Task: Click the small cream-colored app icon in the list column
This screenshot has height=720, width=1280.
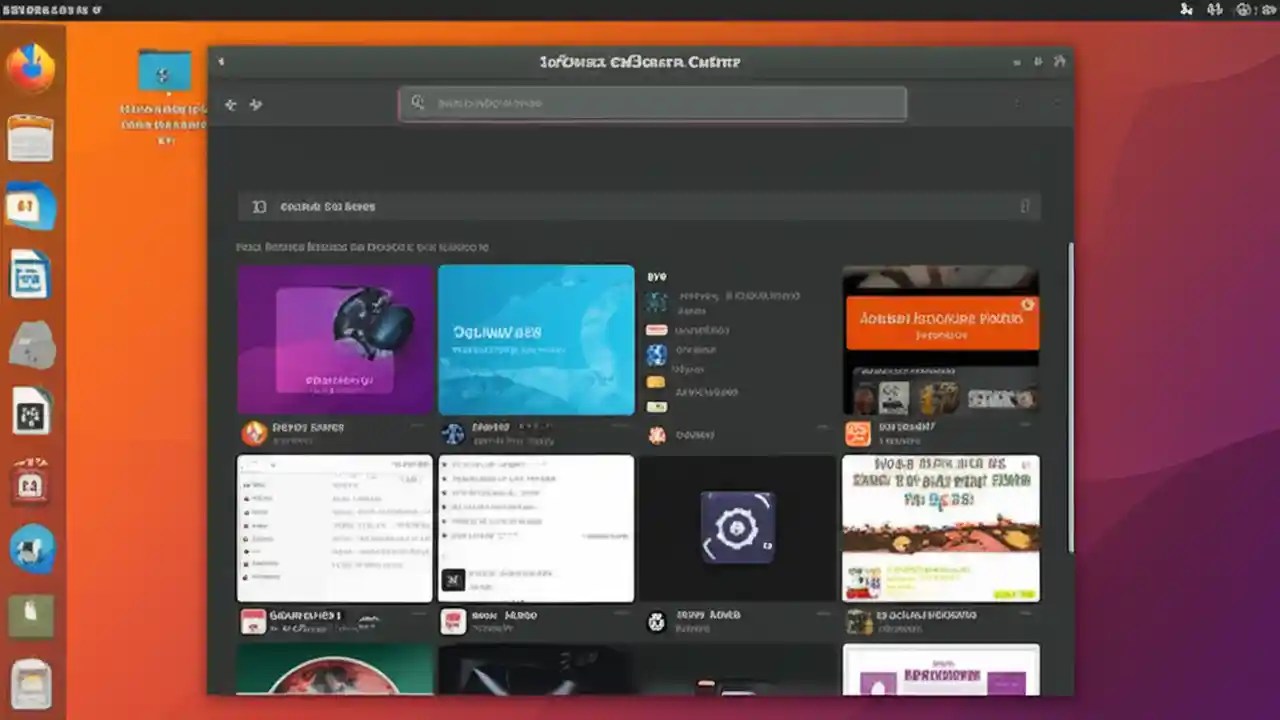Action: click(657, 406)
